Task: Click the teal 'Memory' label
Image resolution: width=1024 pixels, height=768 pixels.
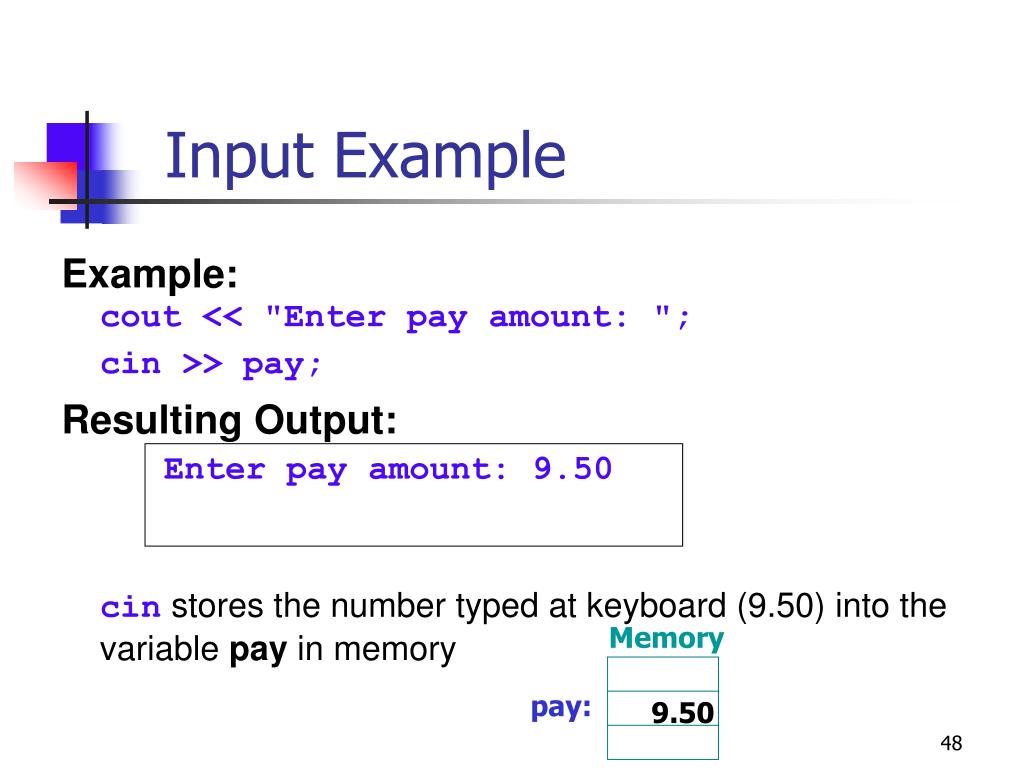Action: click(666, 639)
